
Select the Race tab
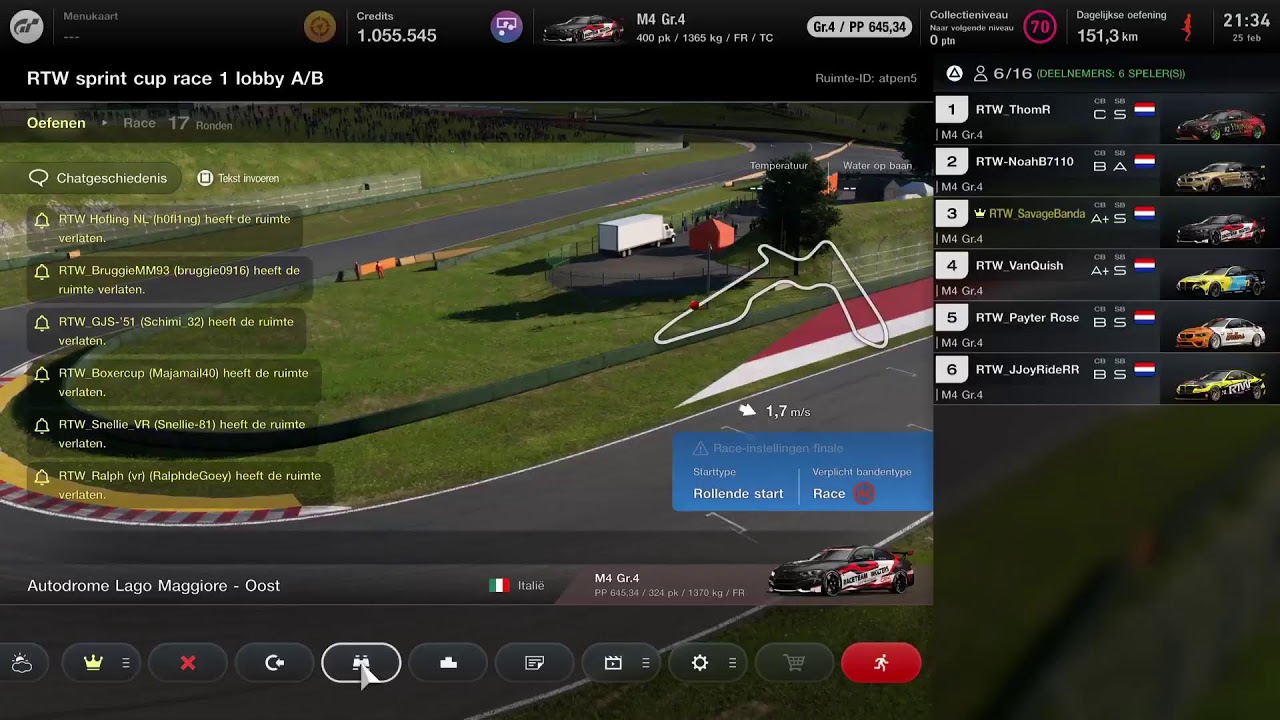click(x=139, y=123)
